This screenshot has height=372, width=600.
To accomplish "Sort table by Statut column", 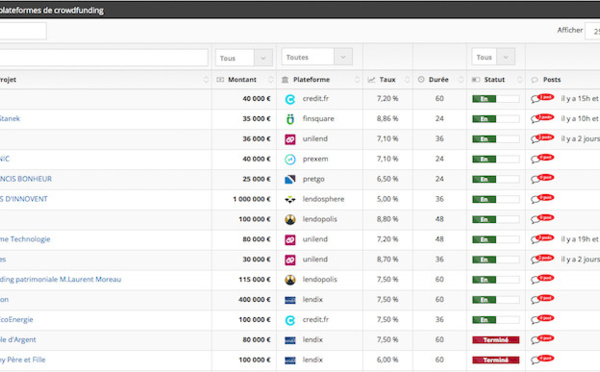I will 496,80.
